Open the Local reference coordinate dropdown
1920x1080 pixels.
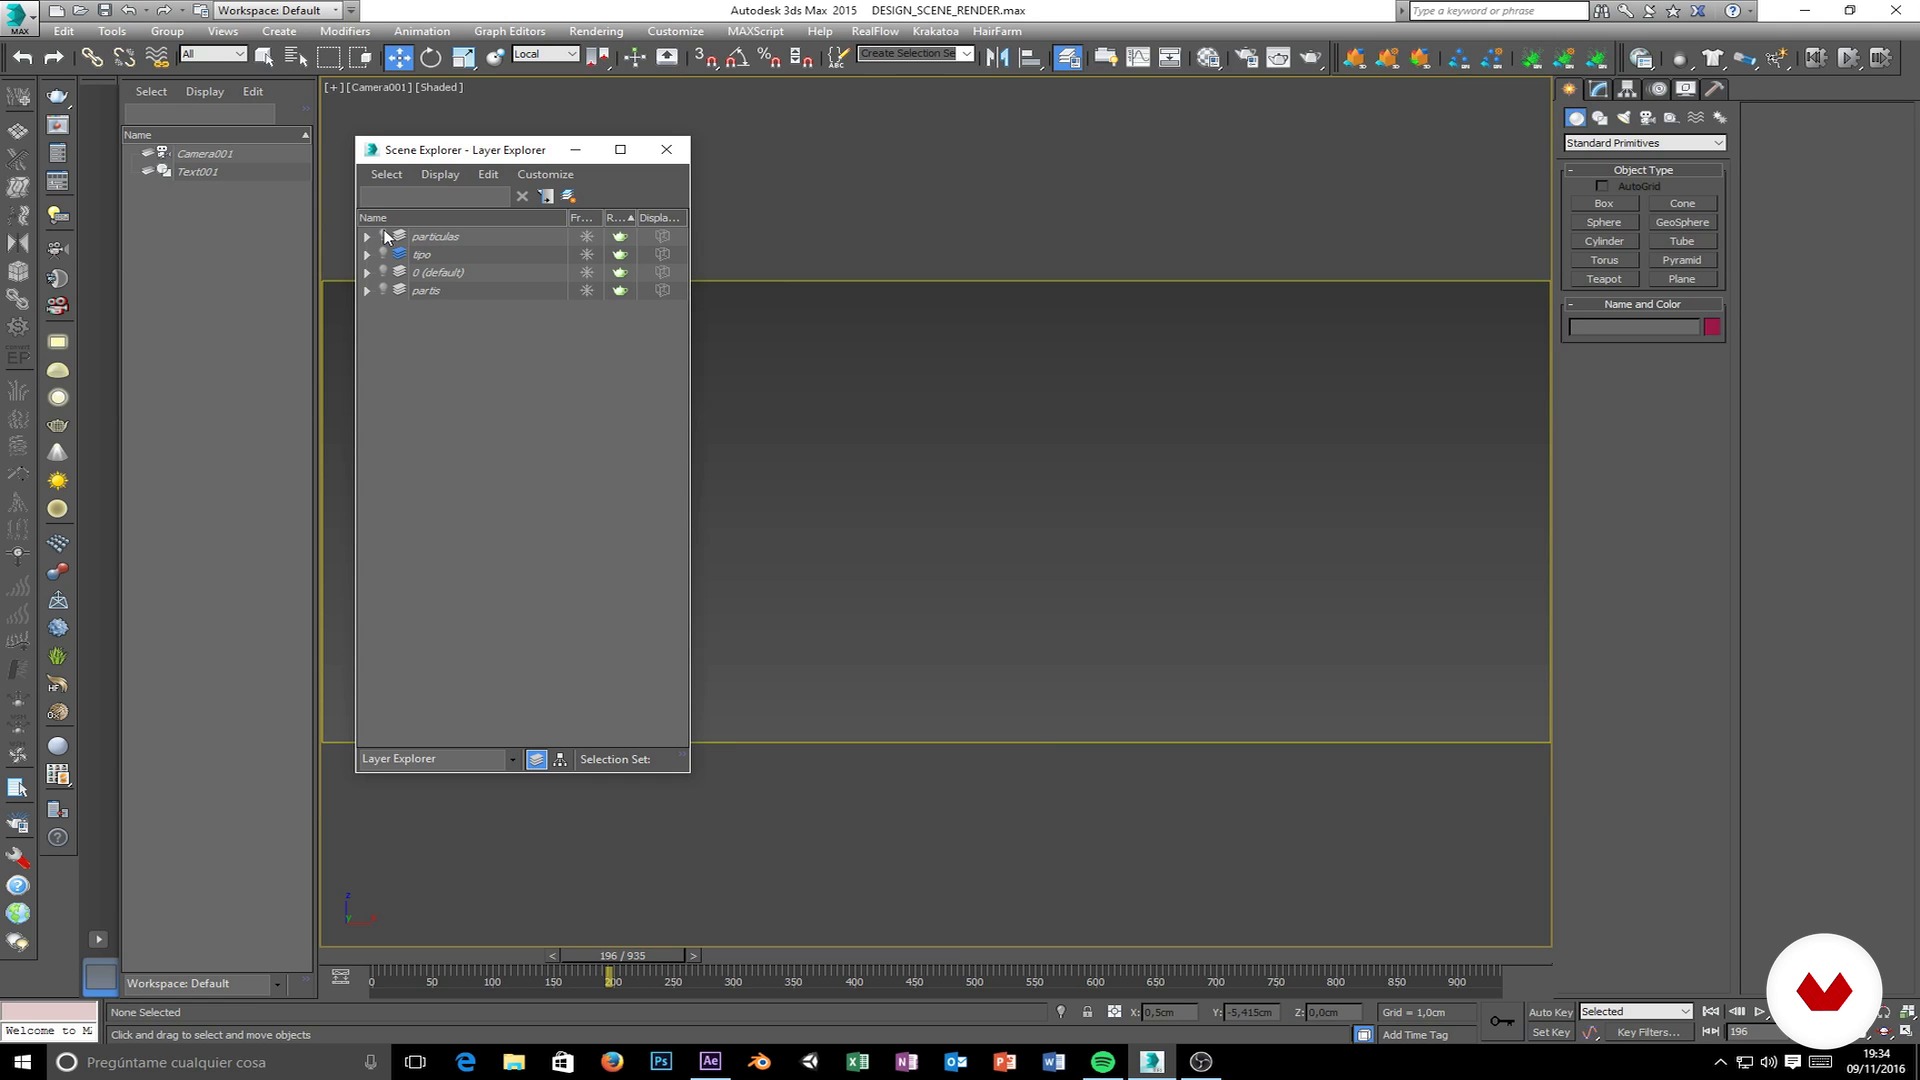pos(545,54)
